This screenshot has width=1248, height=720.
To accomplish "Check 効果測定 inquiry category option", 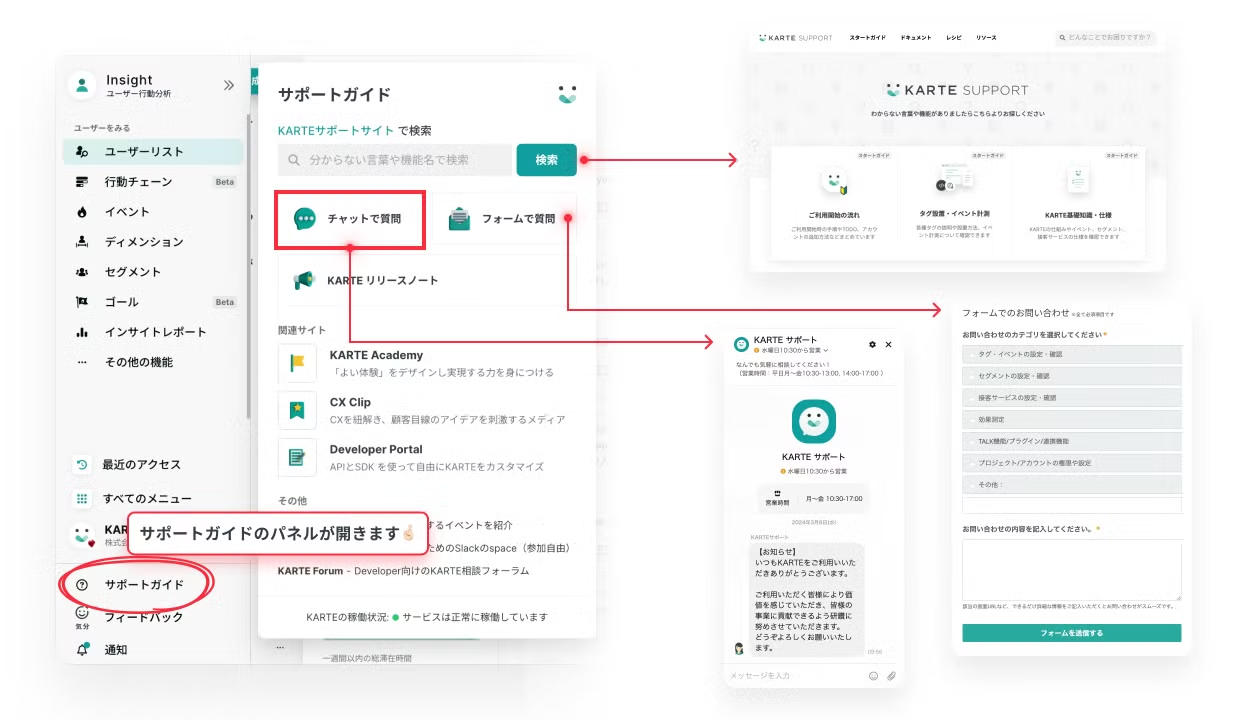I will tap(1072, 420).
